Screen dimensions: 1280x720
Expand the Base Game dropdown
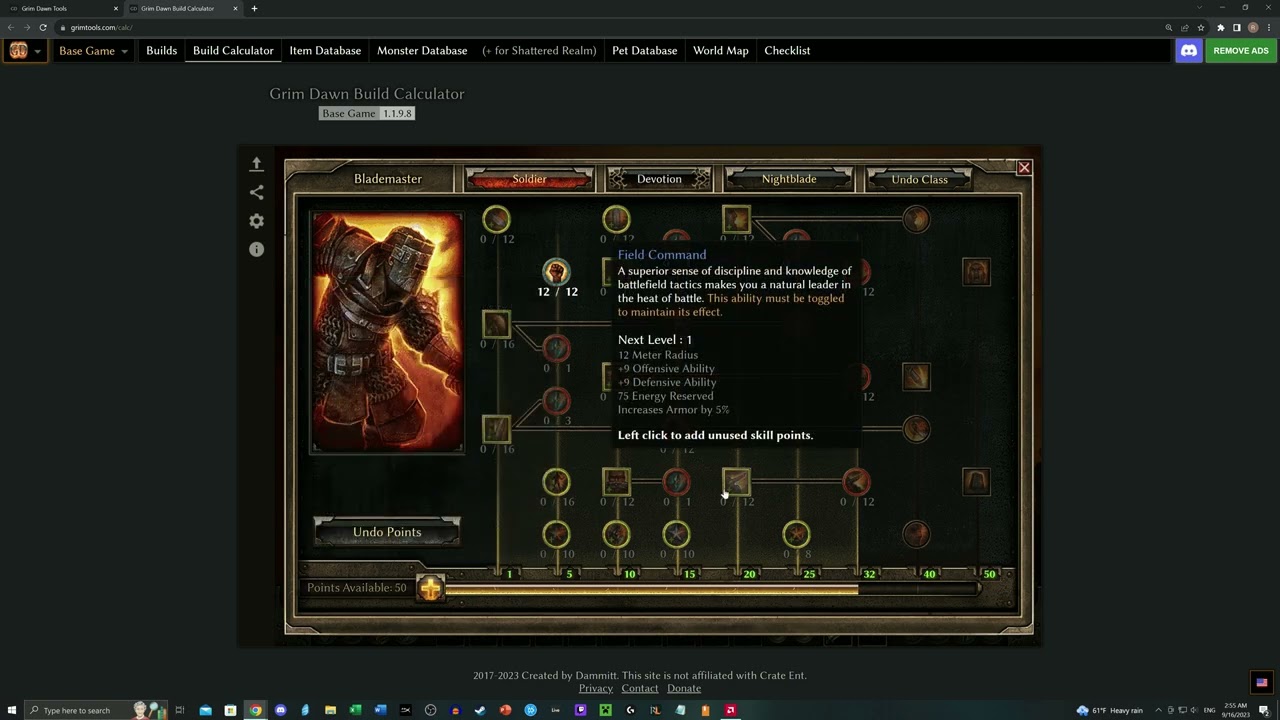93,51
